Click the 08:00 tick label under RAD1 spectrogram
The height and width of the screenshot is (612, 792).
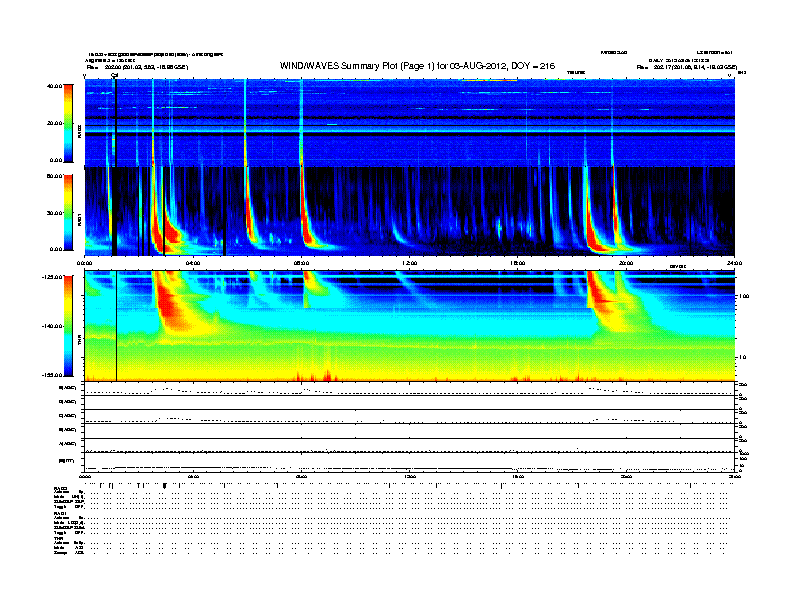(x=301, y=263)
